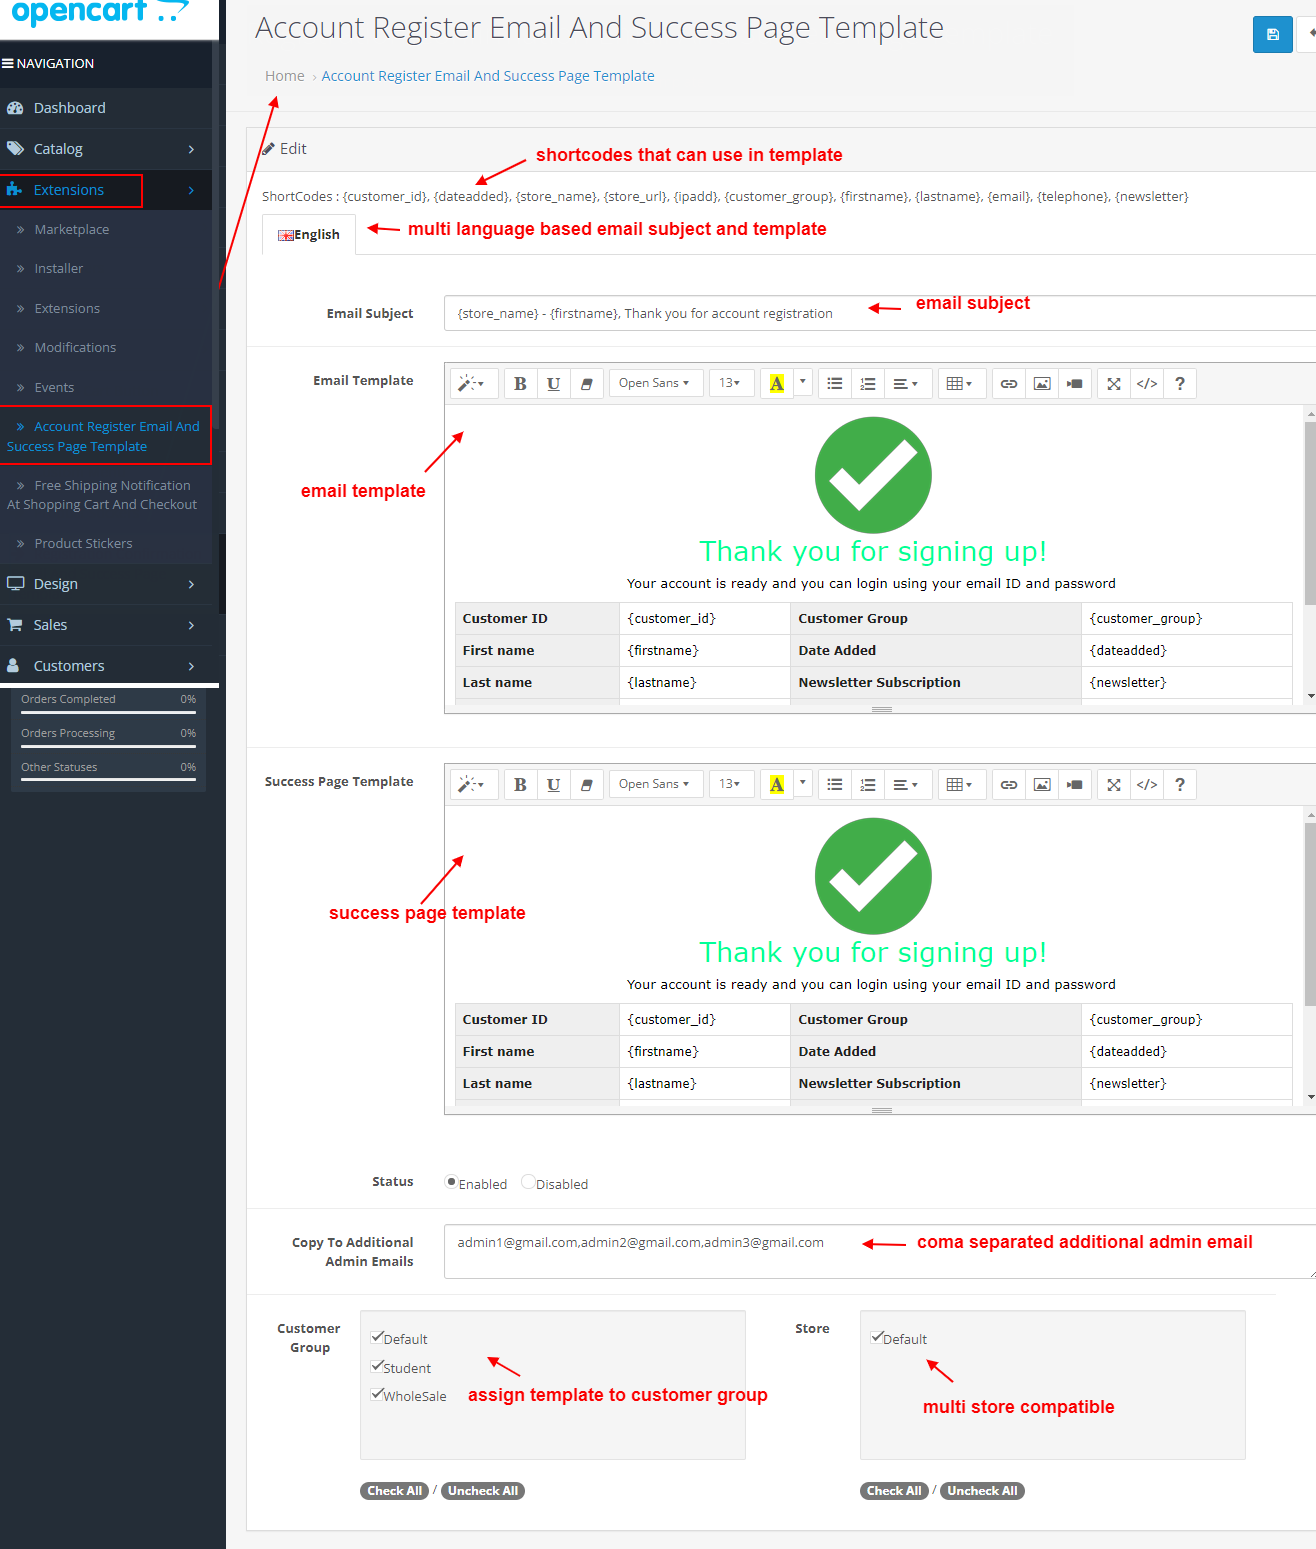
Task: Open Product Stickers in sidebar menu
Action: point(83,544)
